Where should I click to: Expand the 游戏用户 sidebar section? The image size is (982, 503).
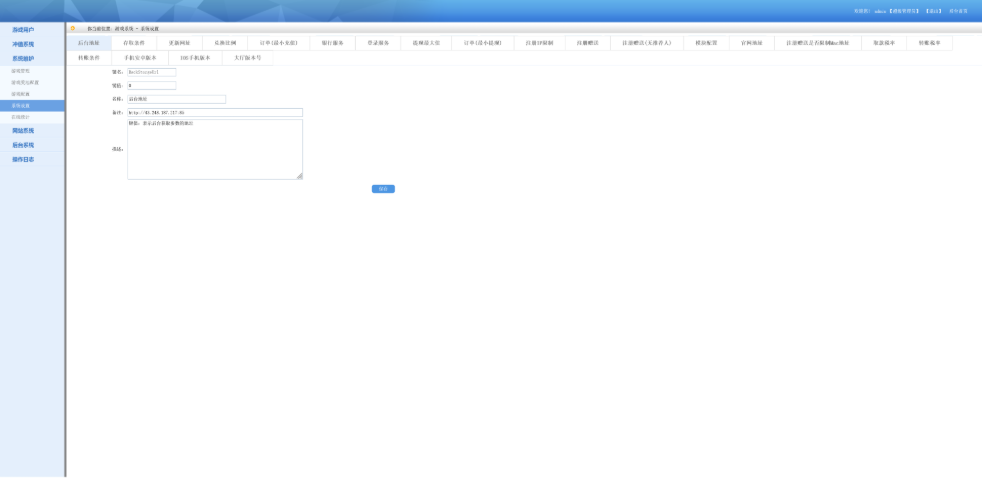23,30
